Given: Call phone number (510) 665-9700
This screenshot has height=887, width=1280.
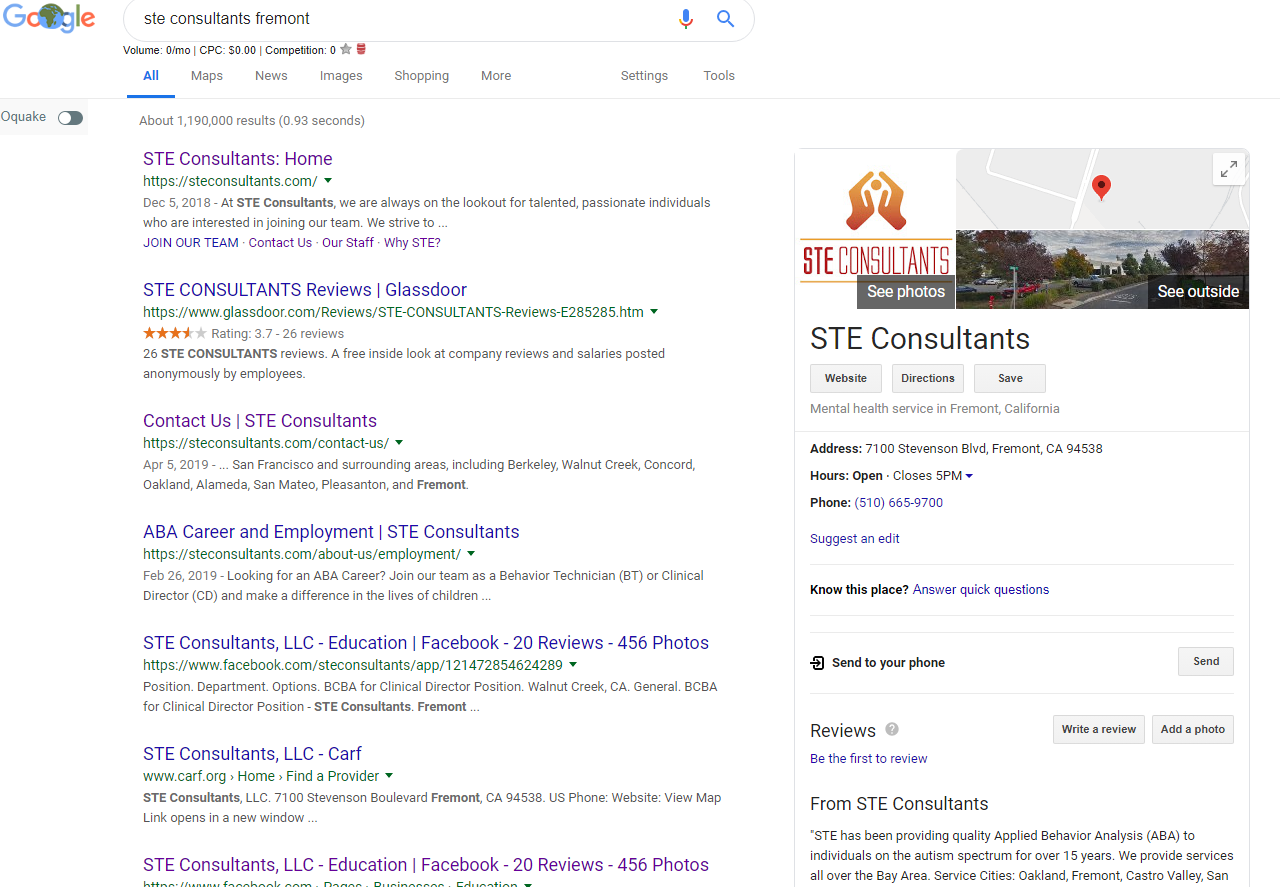Looking at the screenshot, I should click(x=899, y=503).
